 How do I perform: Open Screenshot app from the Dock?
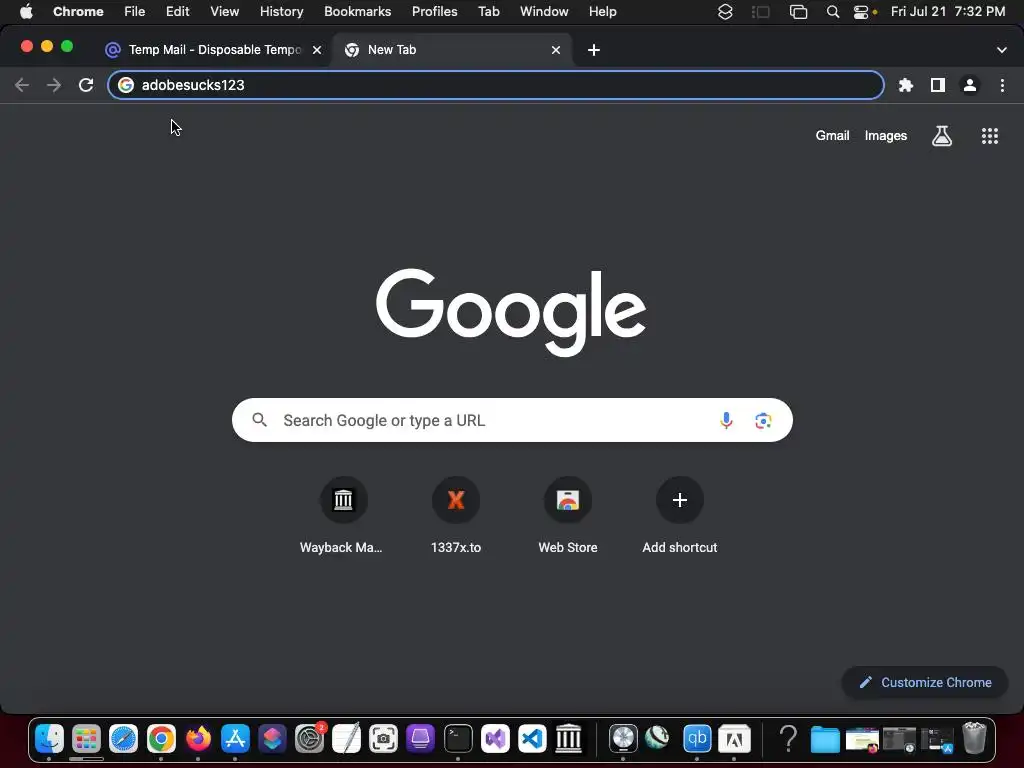(383, 739)
